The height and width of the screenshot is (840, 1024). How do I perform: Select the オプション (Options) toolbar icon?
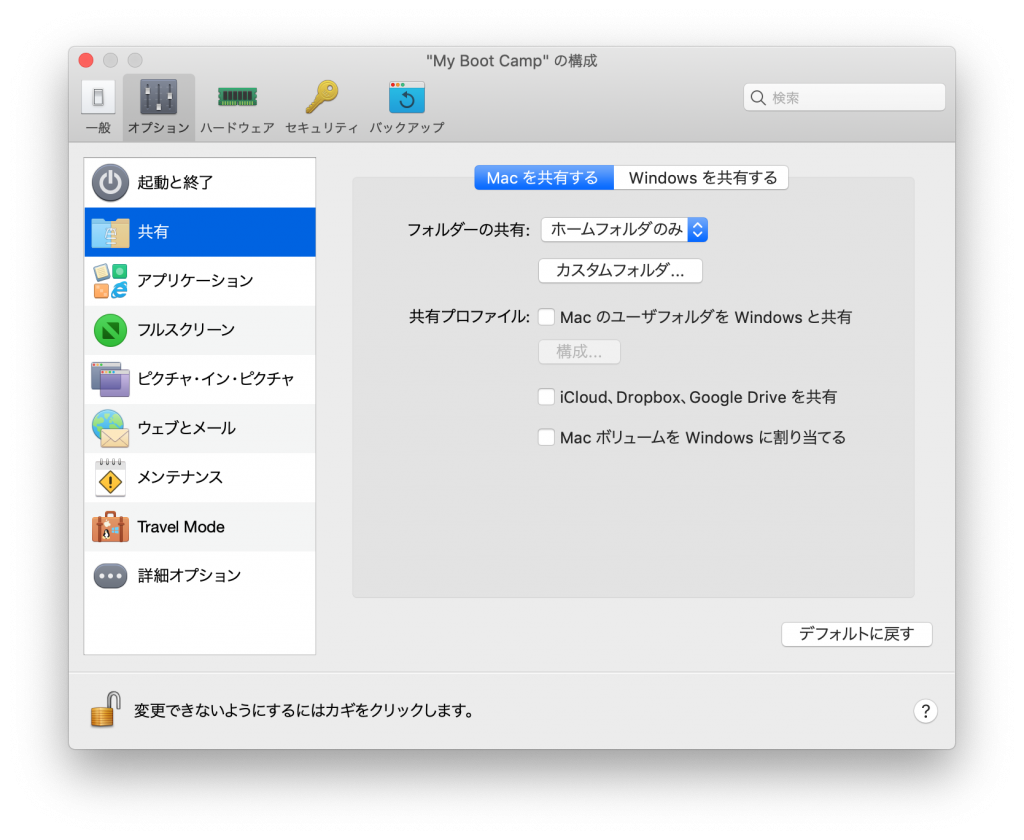pyautogui.click(x=159, y=98)
